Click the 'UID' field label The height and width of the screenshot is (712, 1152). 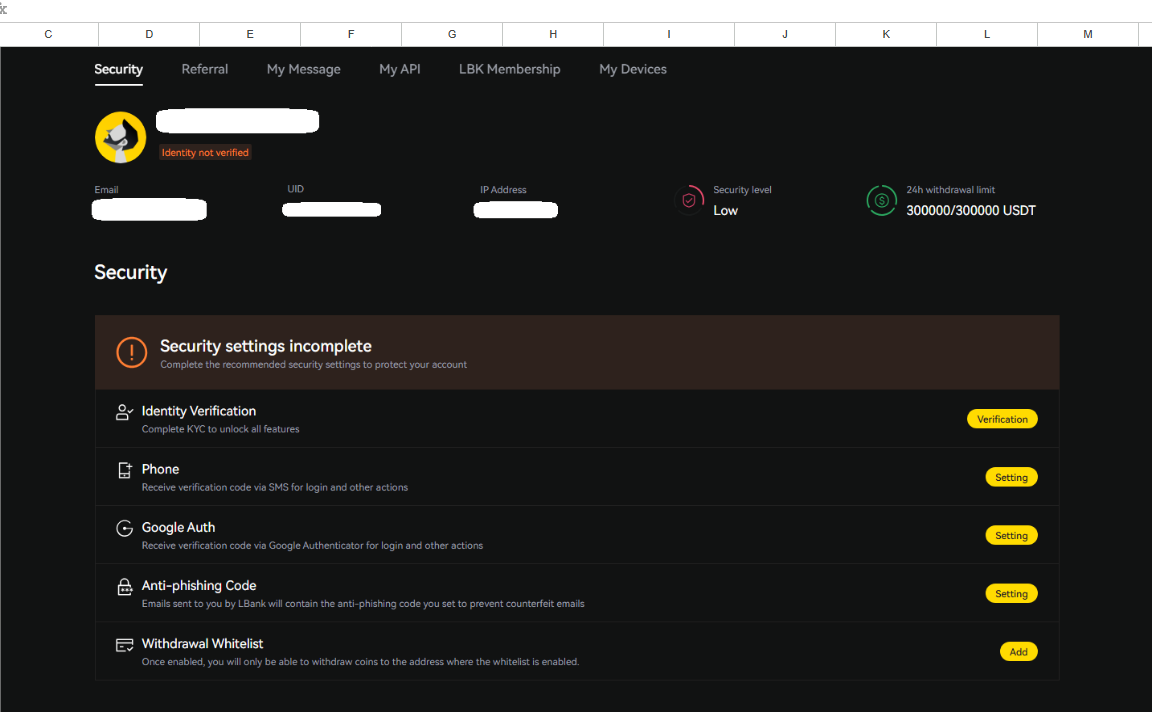(x=295, y=189)
